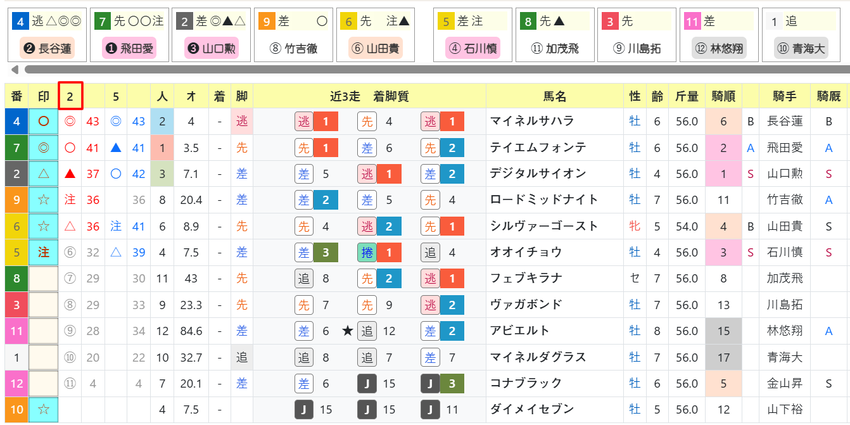Open horse マイネルサハラ

pyautogui.click(x=531, y=121)
